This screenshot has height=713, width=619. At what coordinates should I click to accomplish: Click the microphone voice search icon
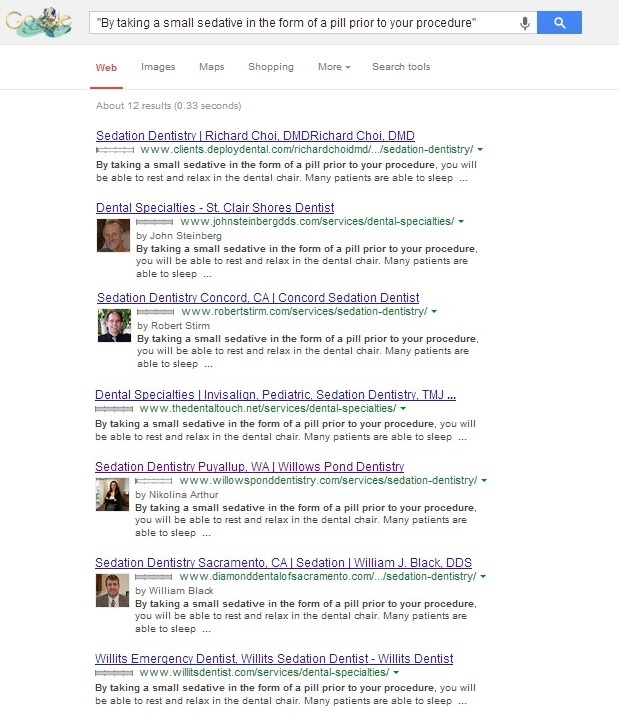[525, 23]
